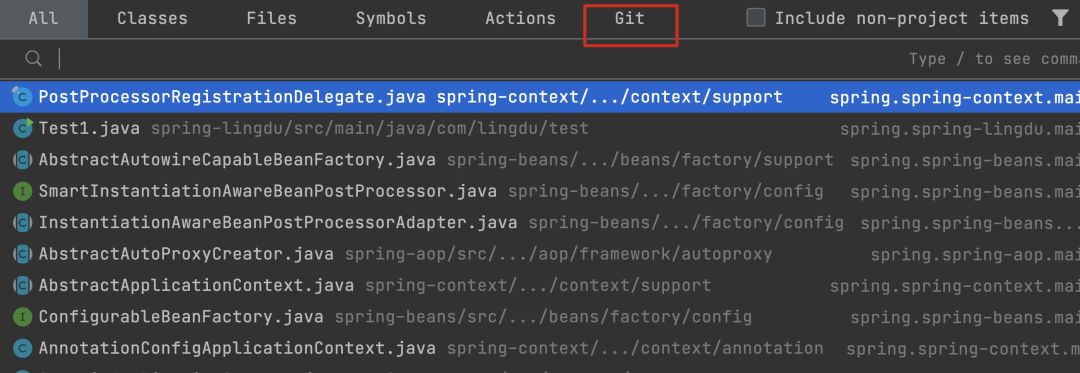Select the All tab

(x=43, y=19)
